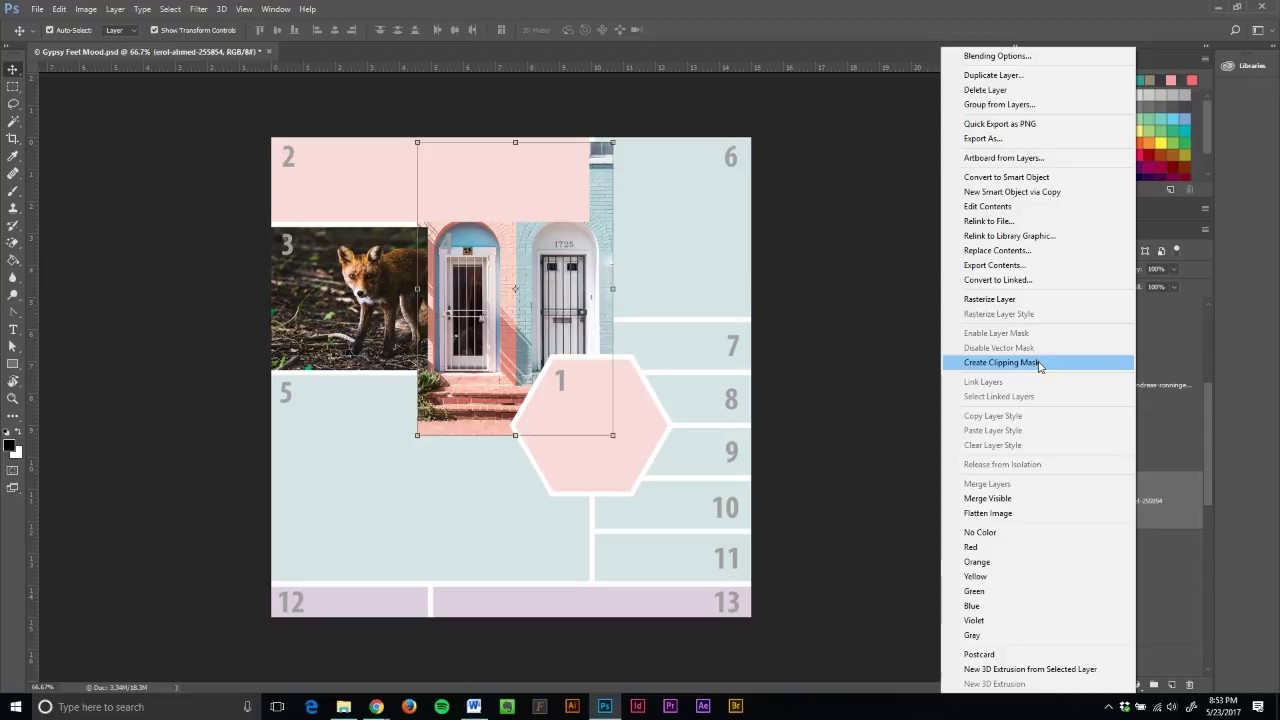Select the Magic Wand tool
This screenshot has width=1280, height=720.
coord(13,121)
